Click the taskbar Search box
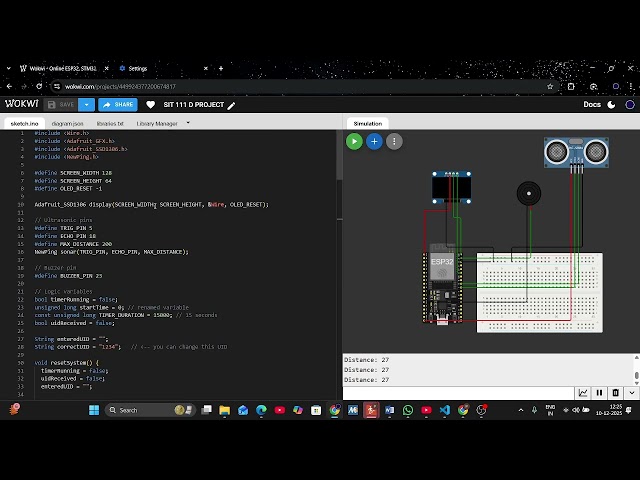Viewport: 640px width, 480px height. tap(150, 410)
